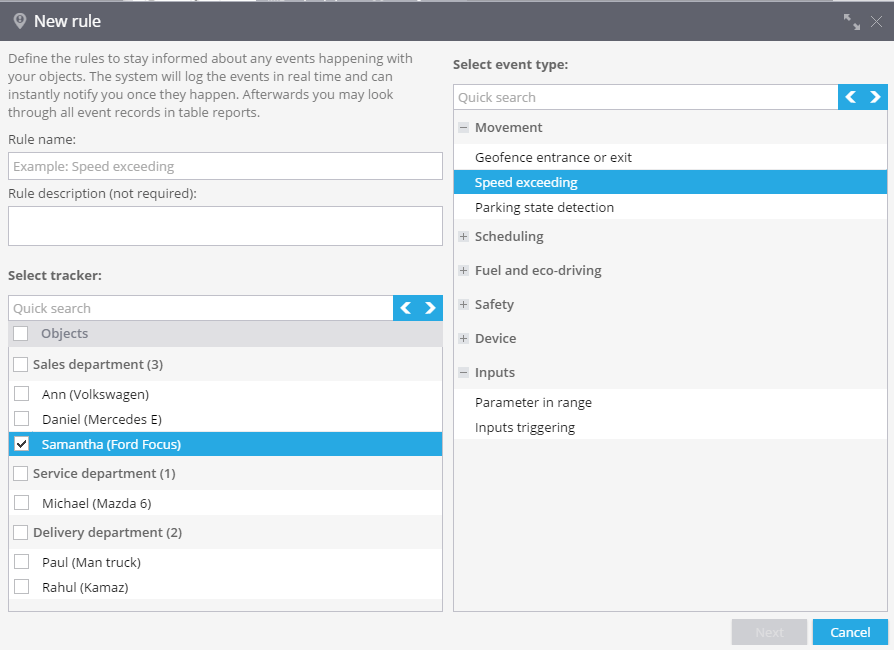Image resolution: width=894 pixels, height=650 pixels.
Task: Toggle dialog fullscreen with expand arrows icon
Action: (x=852, y=22)
